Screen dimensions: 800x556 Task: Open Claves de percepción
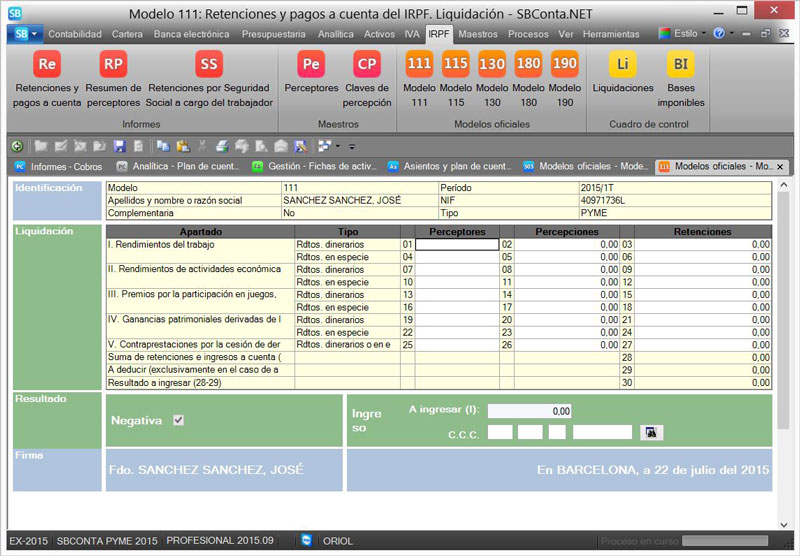[367, 65]
